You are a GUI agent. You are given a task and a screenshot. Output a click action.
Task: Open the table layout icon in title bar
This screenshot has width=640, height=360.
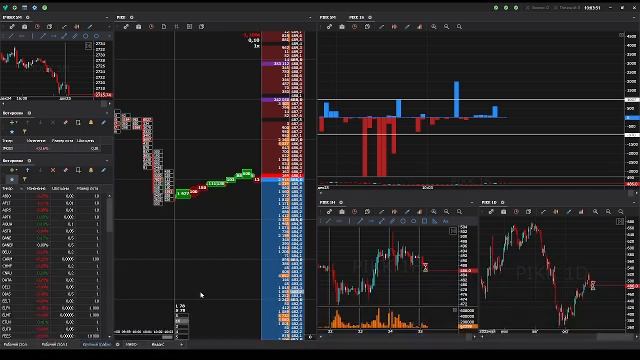[24, 7]
